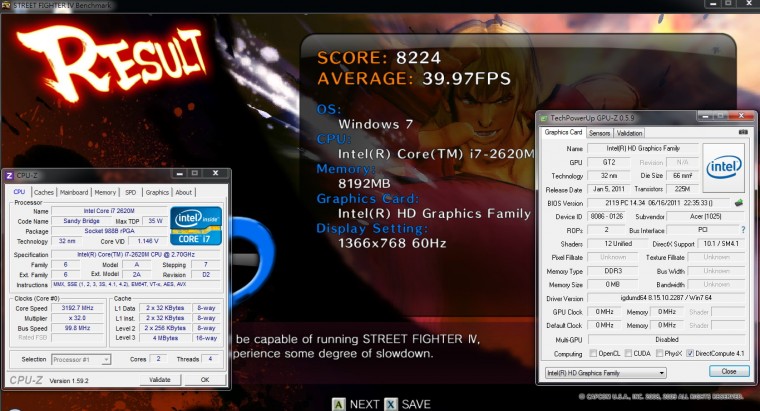760x411 pixels.
Task: Click the CPU-Z purple Z title icon
Action: (10, 175)
